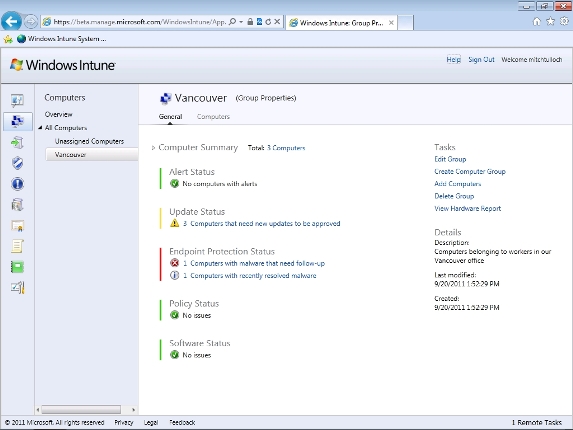Expand the Computer Summary section arrow
Image resolution: width=573 pixels, height=430 pixels.
pos(153,148)
